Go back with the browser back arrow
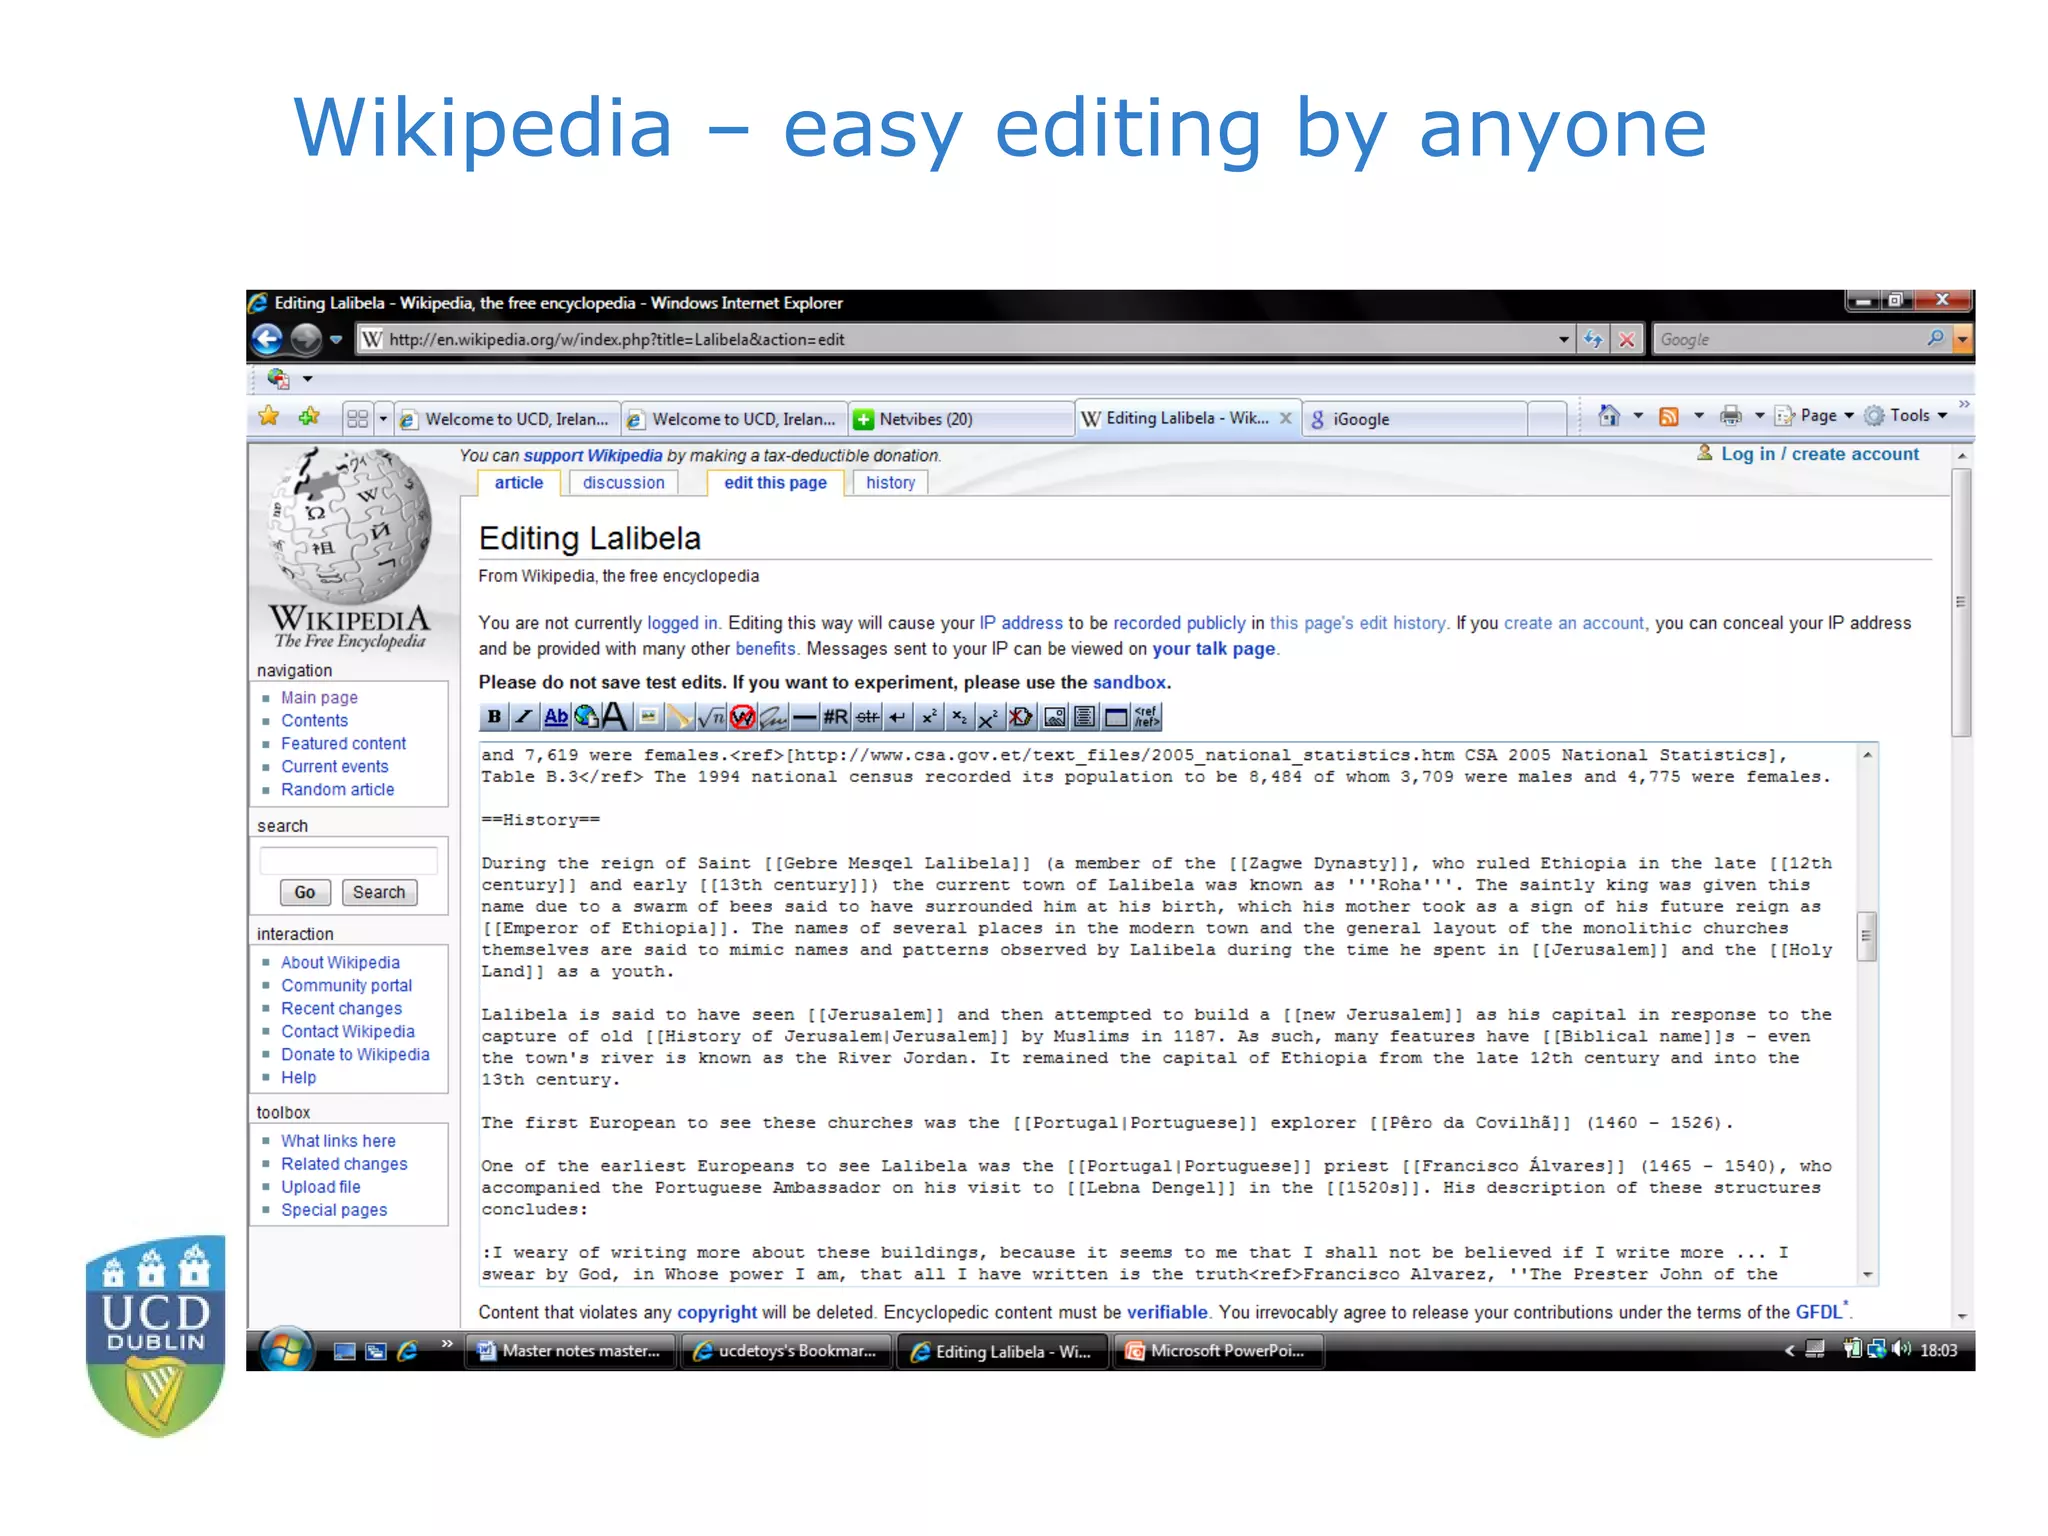 tap(267, 339)
